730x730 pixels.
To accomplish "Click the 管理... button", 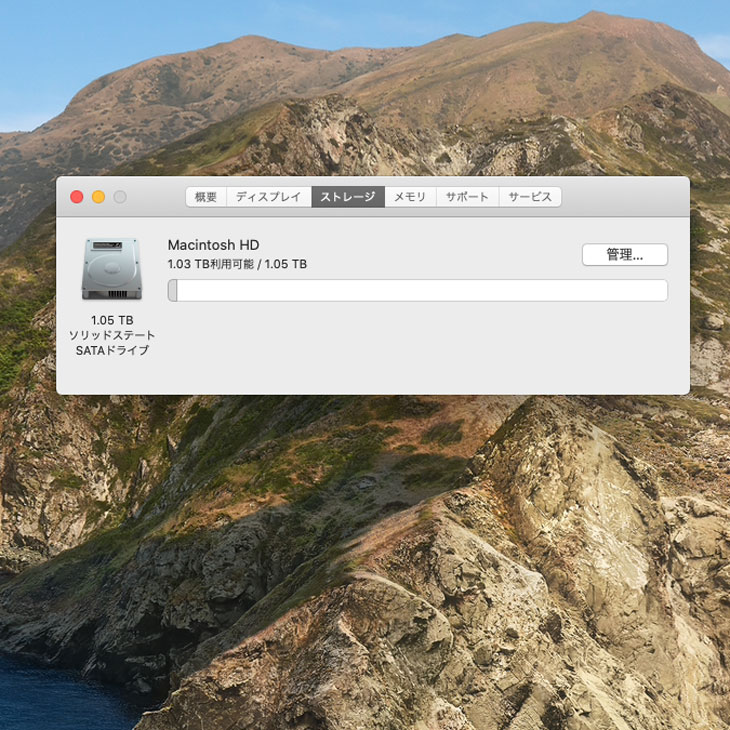I will 625,255.
